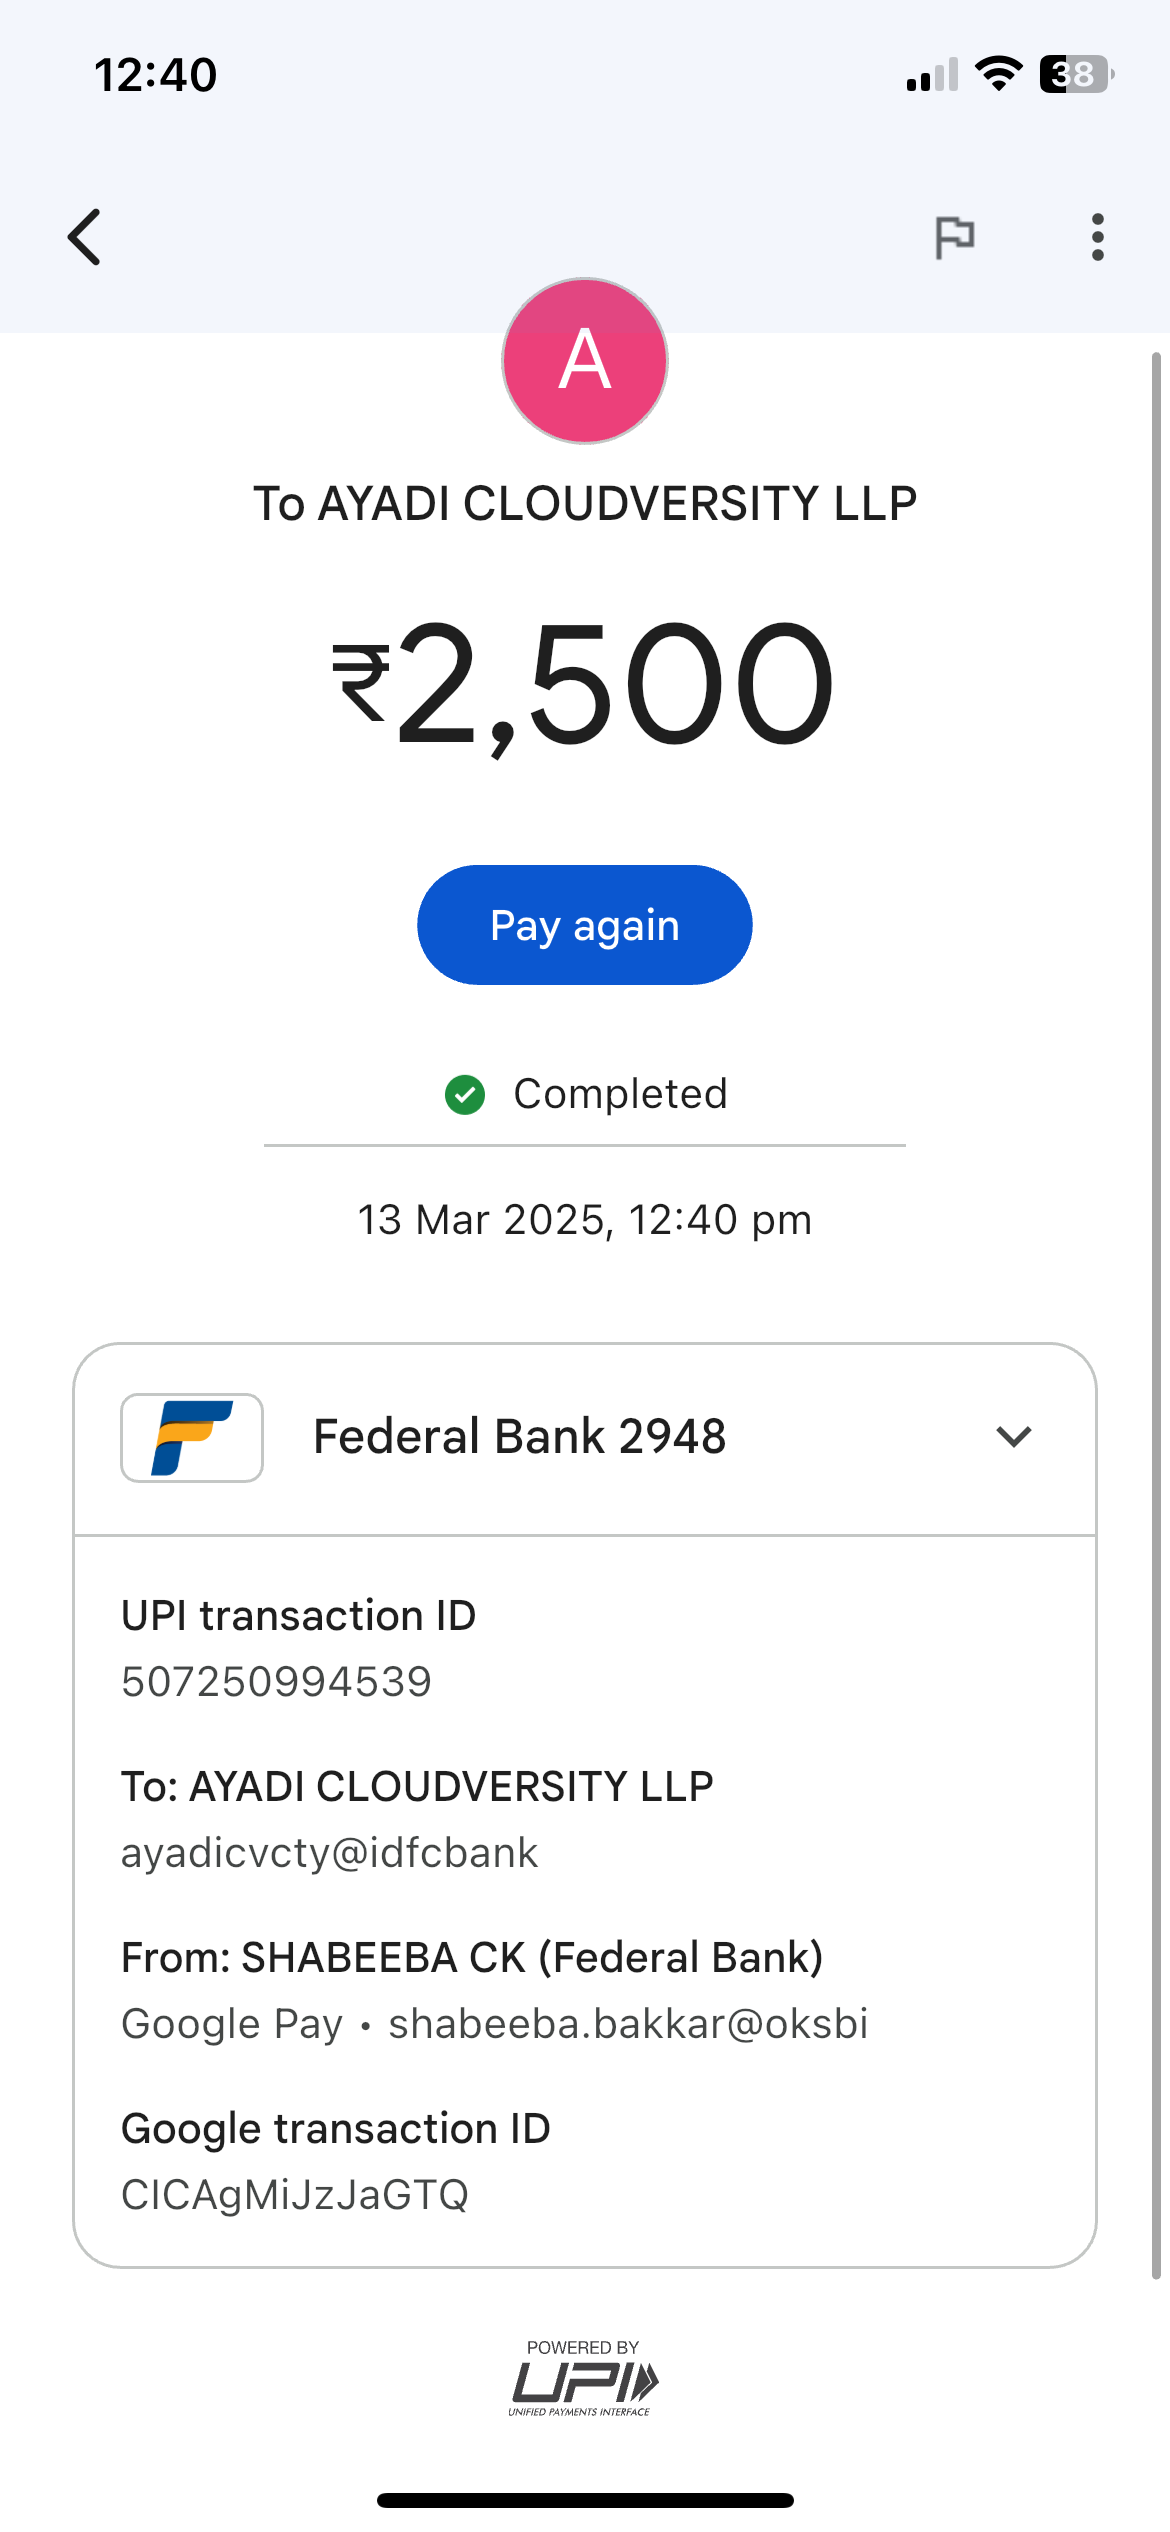Tap the Federal Bank 2948 account row

click(x=520, y=1437)
